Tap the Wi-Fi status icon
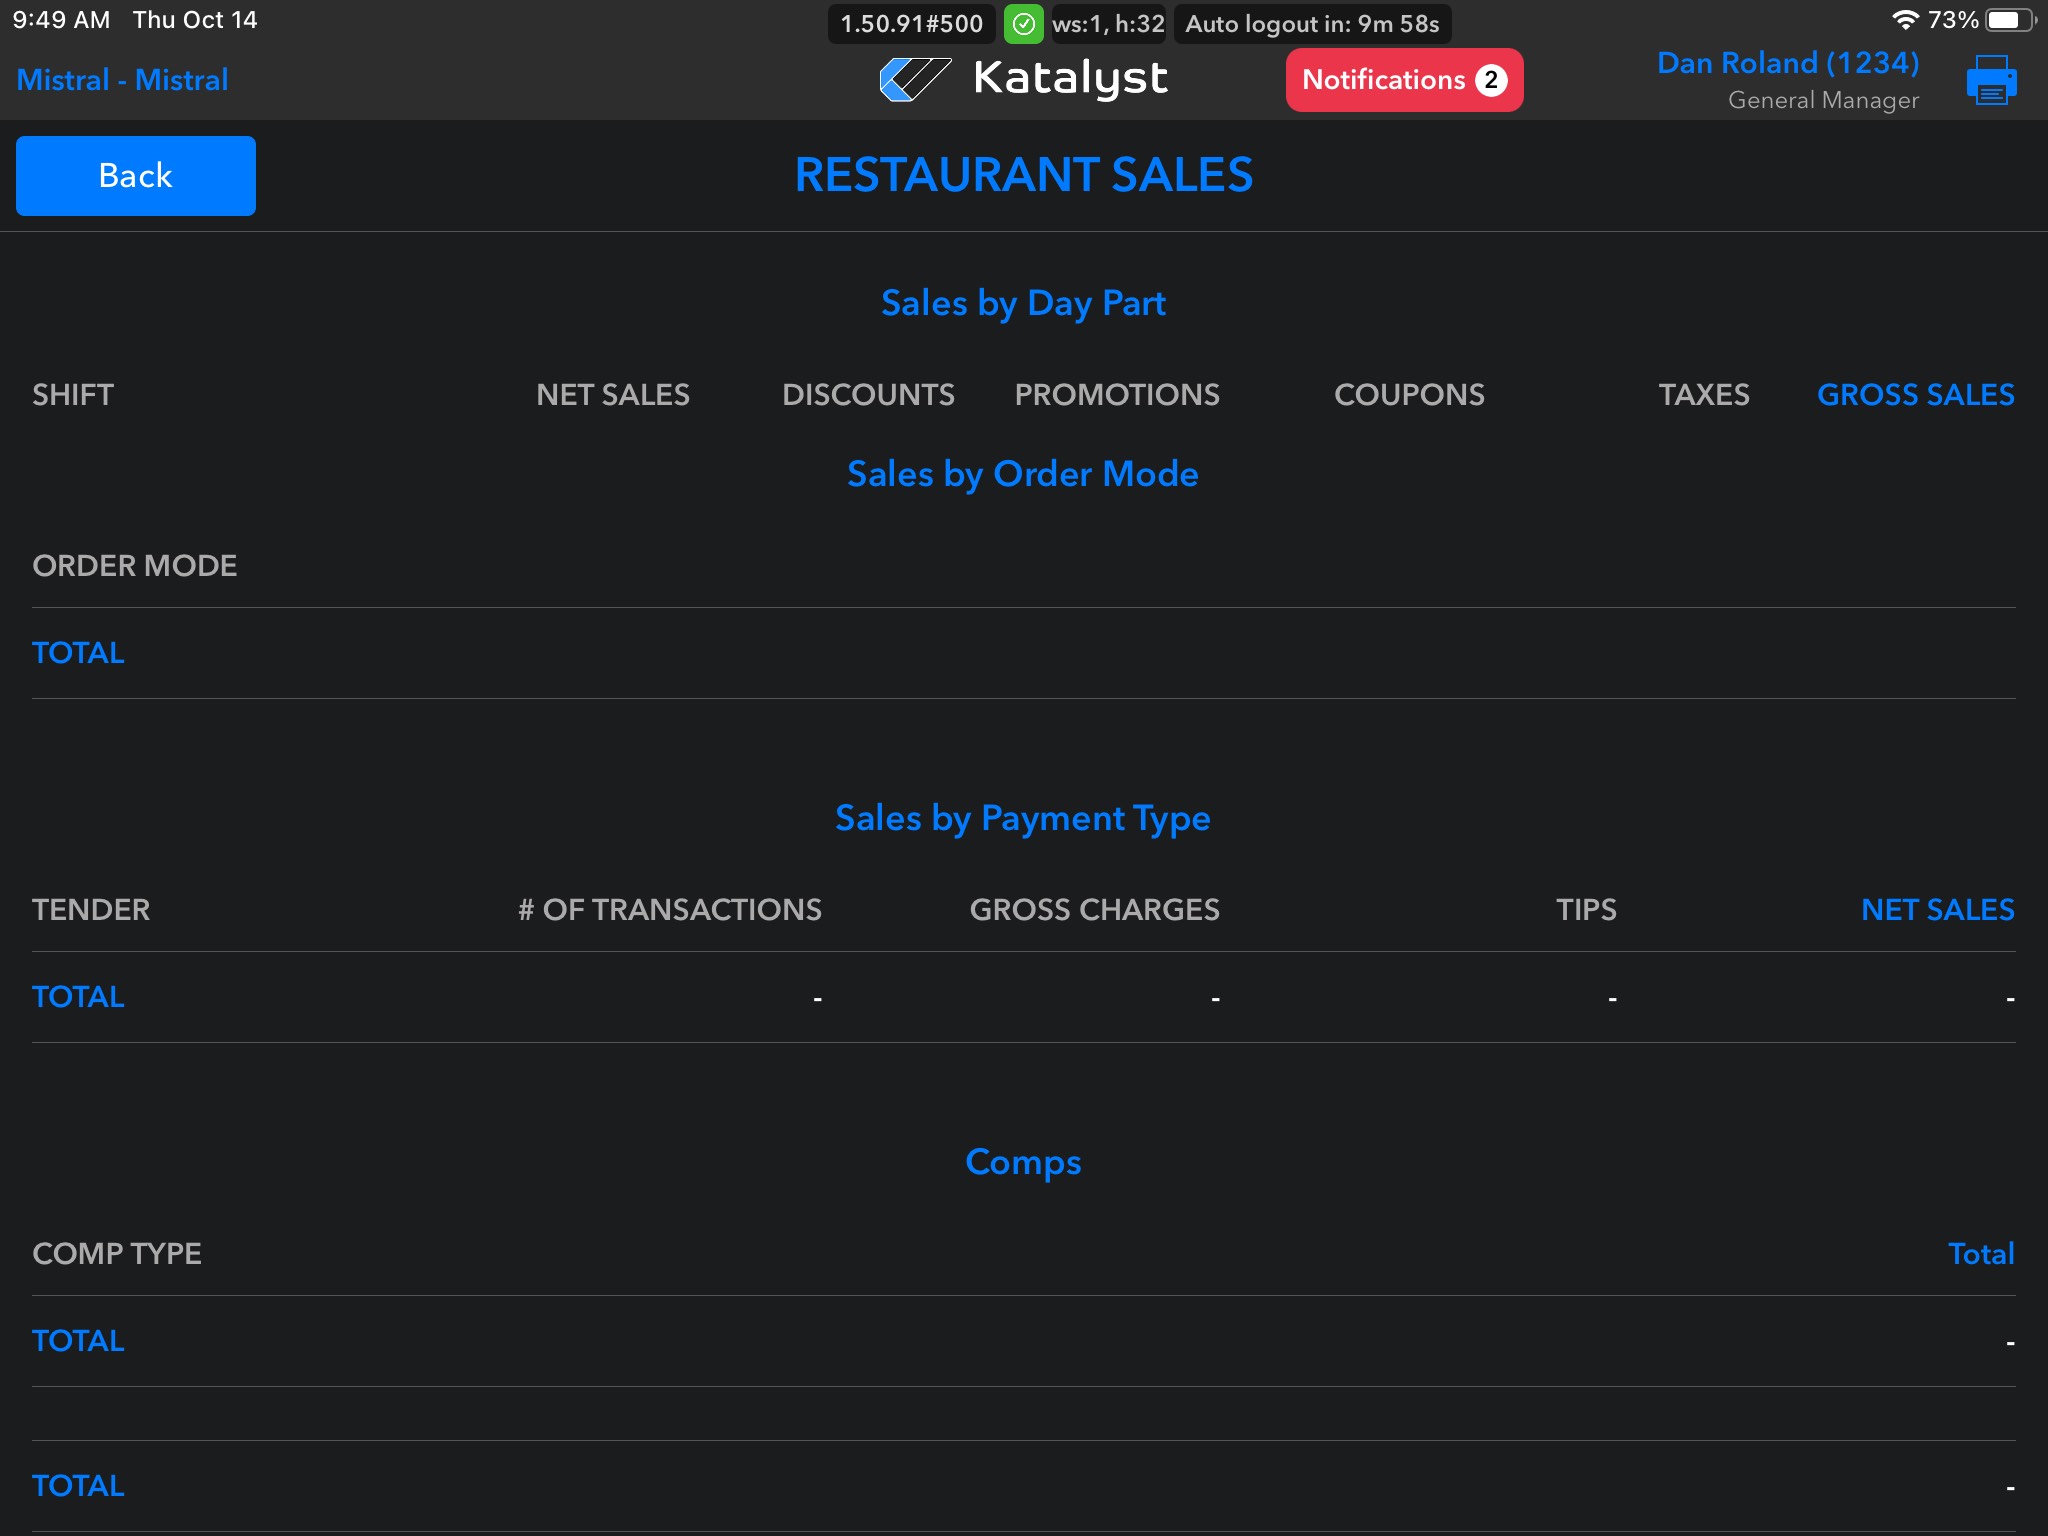The width and height of the screenshot is (2048, 1536). point(1905,20)
